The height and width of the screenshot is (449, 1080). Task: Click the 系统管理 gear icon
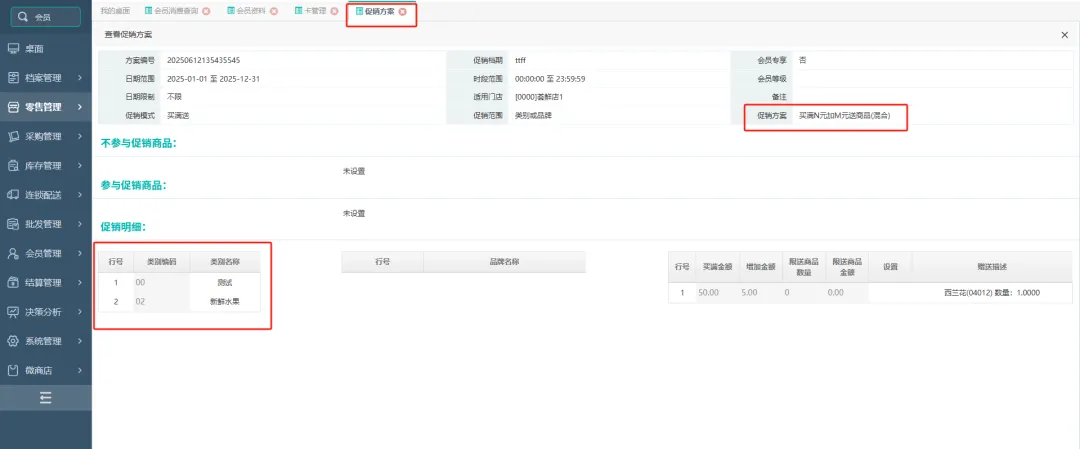(14, 341)
